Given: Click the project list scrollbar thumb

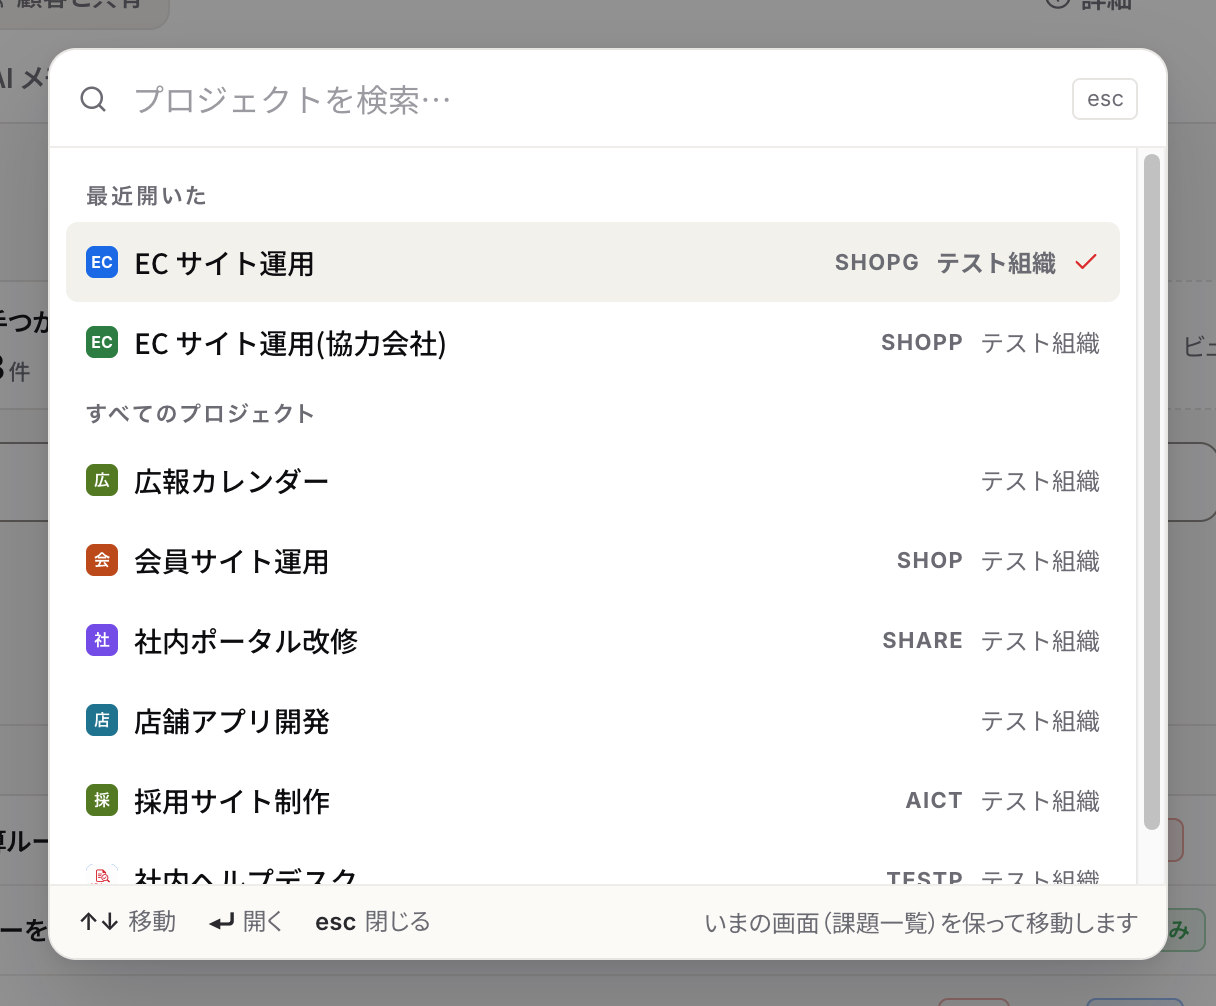Looking at the screenshot, I should [1152, 491].
